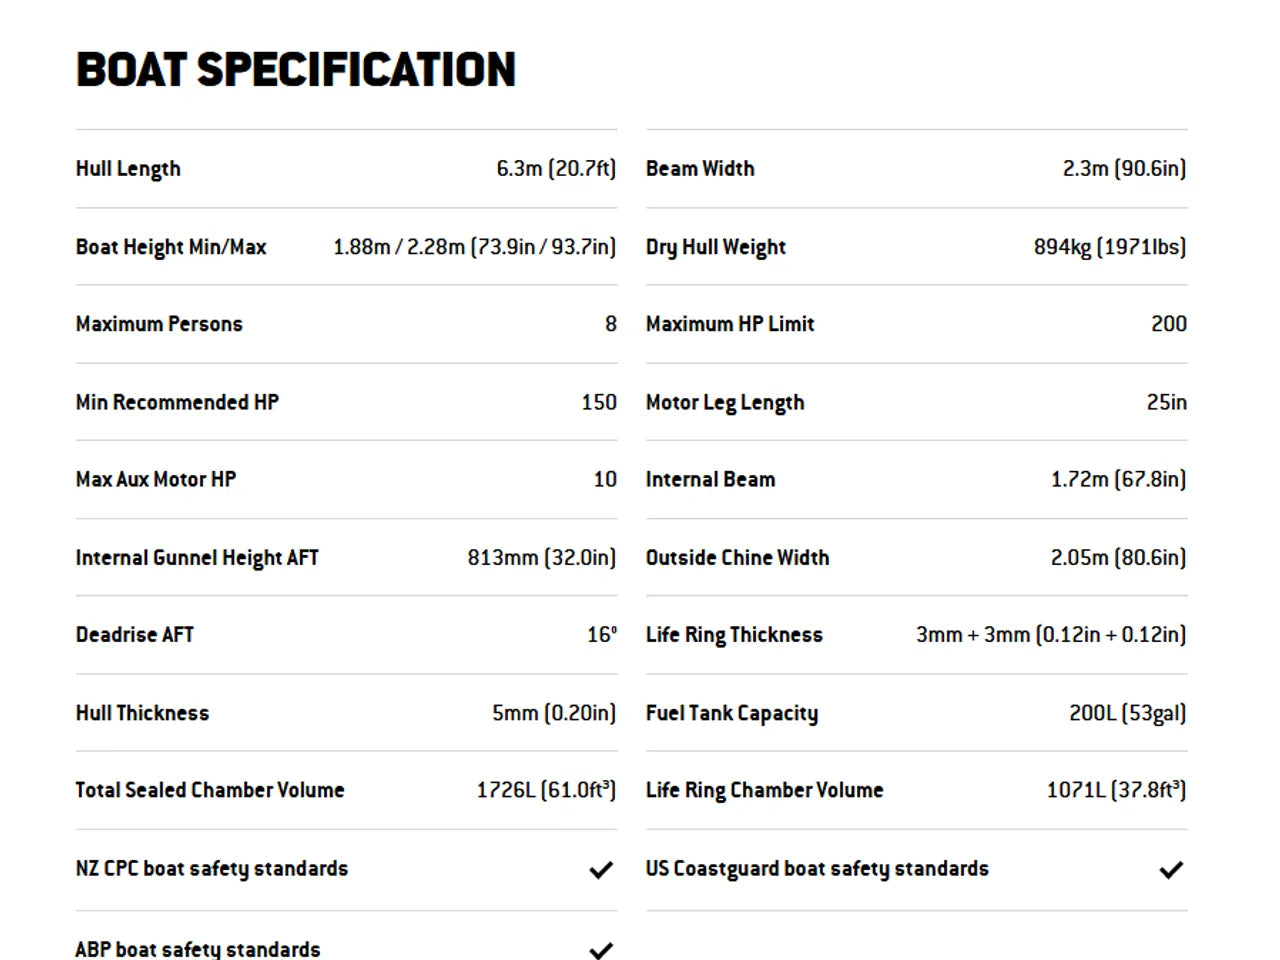The image size is (1280, 960).
Task: Click the Beam Width value 2.3m
Action: point(1124,169)
